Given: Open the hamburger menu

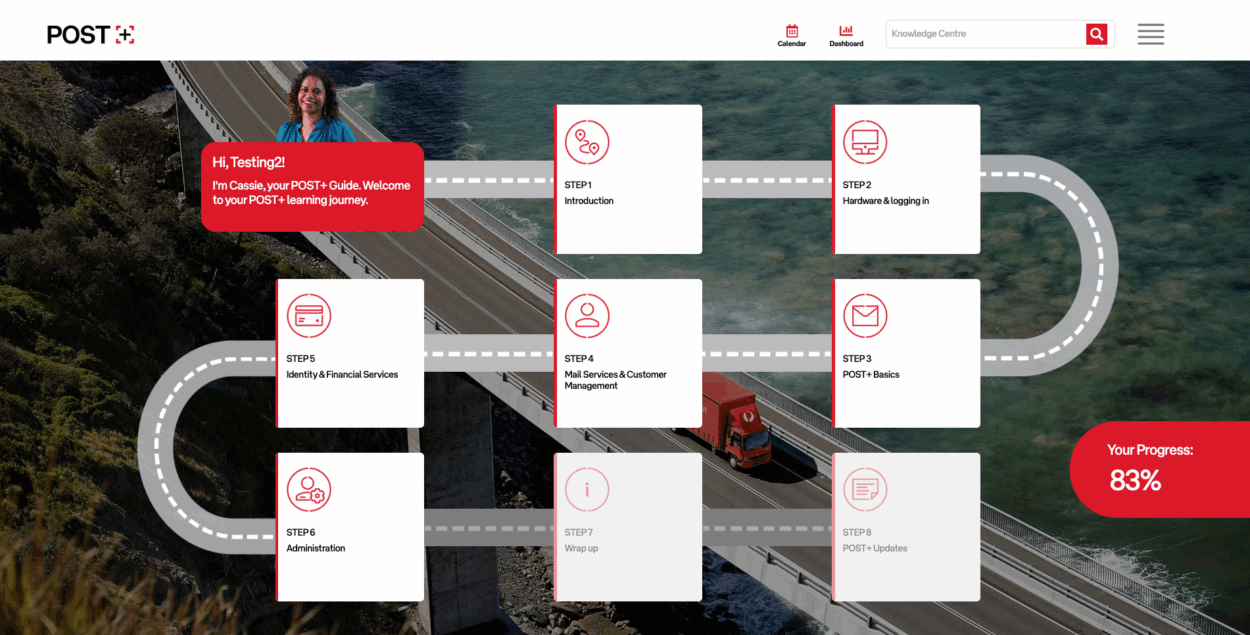Looking at the screenshot, I should (1151, 34).
